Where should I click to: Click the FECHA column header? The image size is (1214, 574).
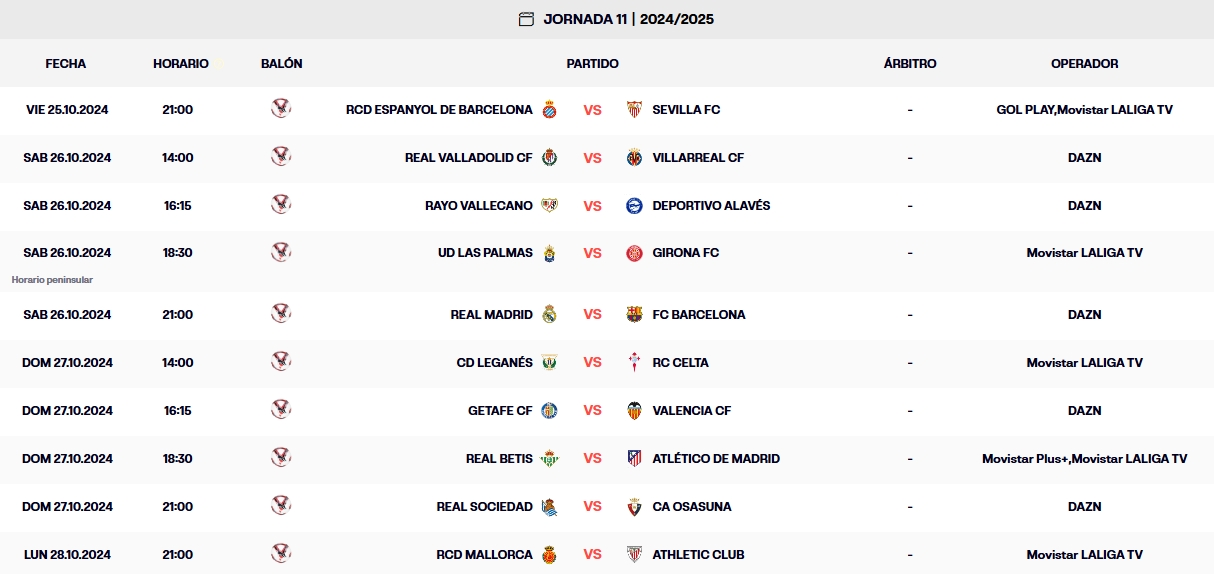(x=66, y=64)
